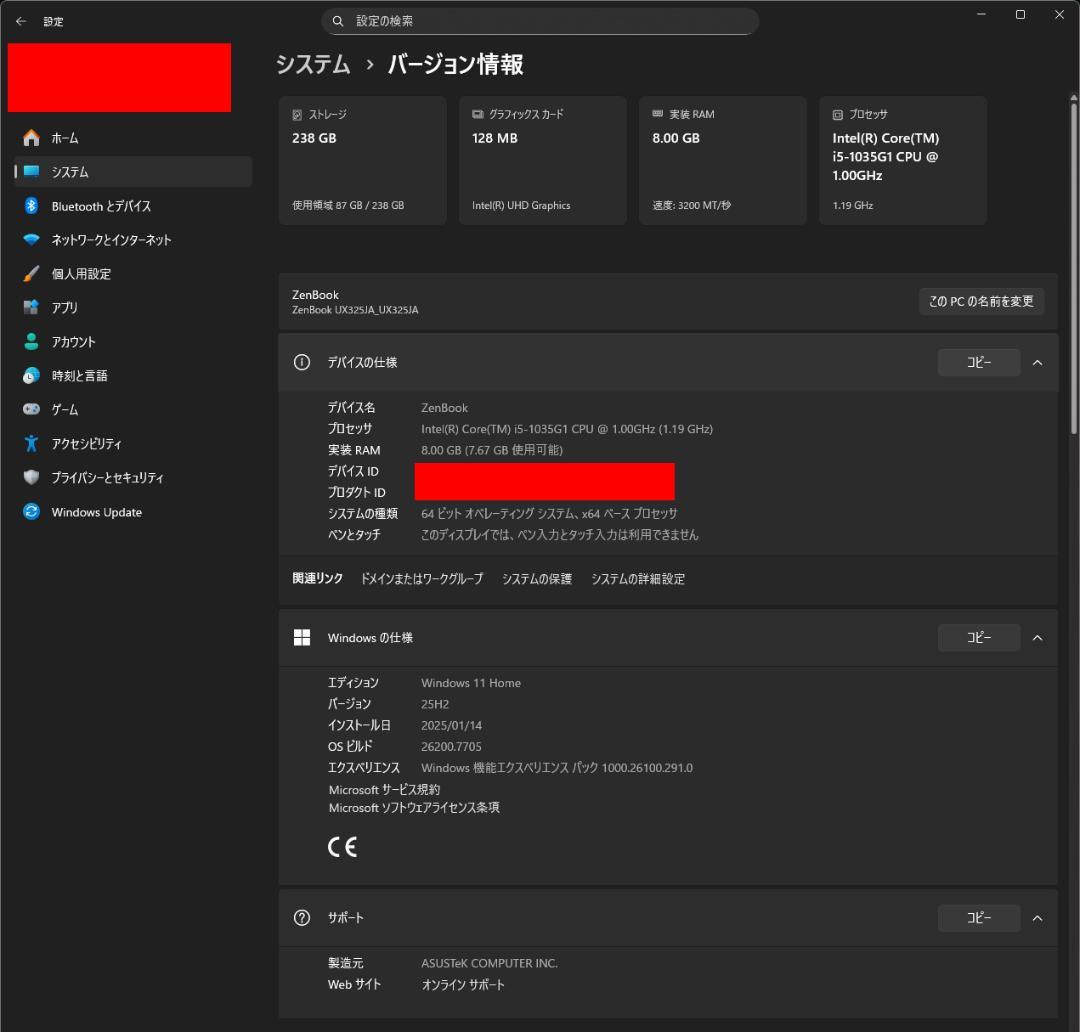This screenshot has width=1080, height=1032.
Task: Open Bluetooth とデバイス settings
Action: tap(100, 205)
